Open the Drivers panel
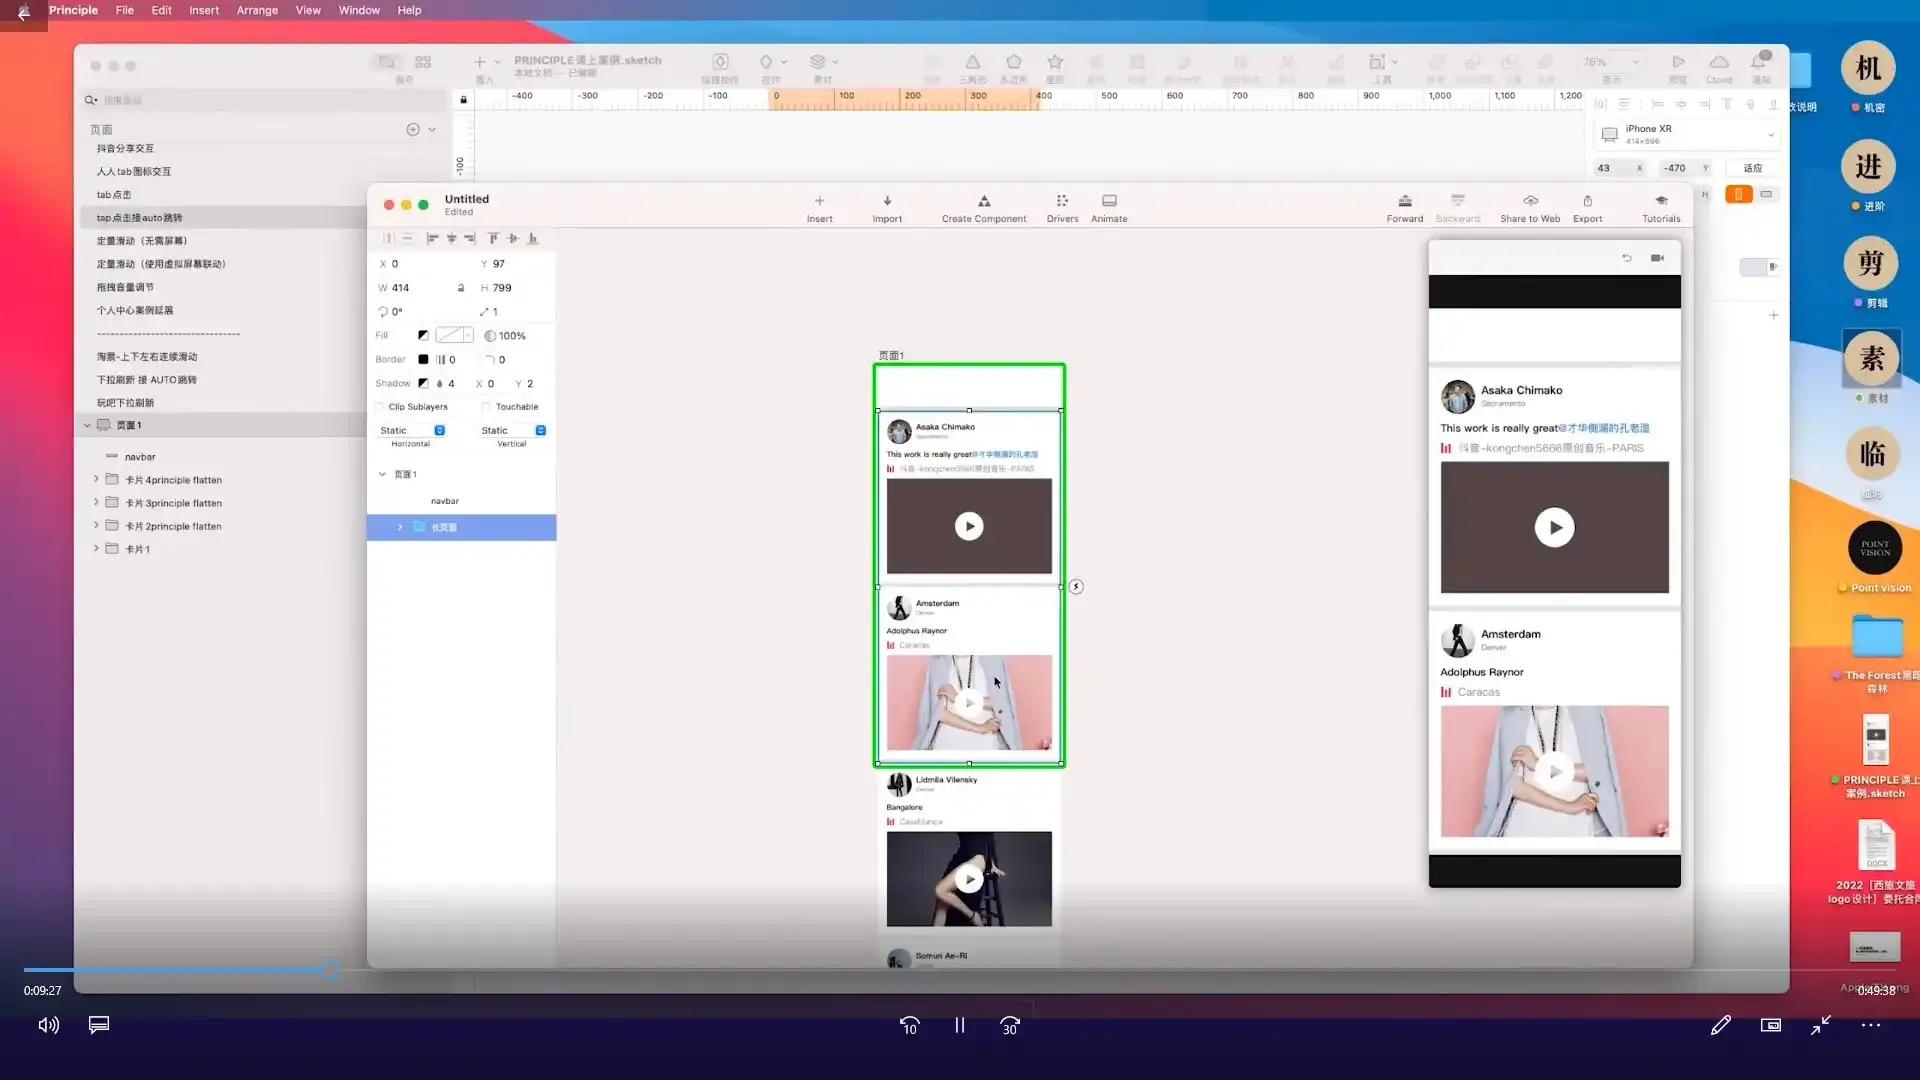 (1062, 201)
